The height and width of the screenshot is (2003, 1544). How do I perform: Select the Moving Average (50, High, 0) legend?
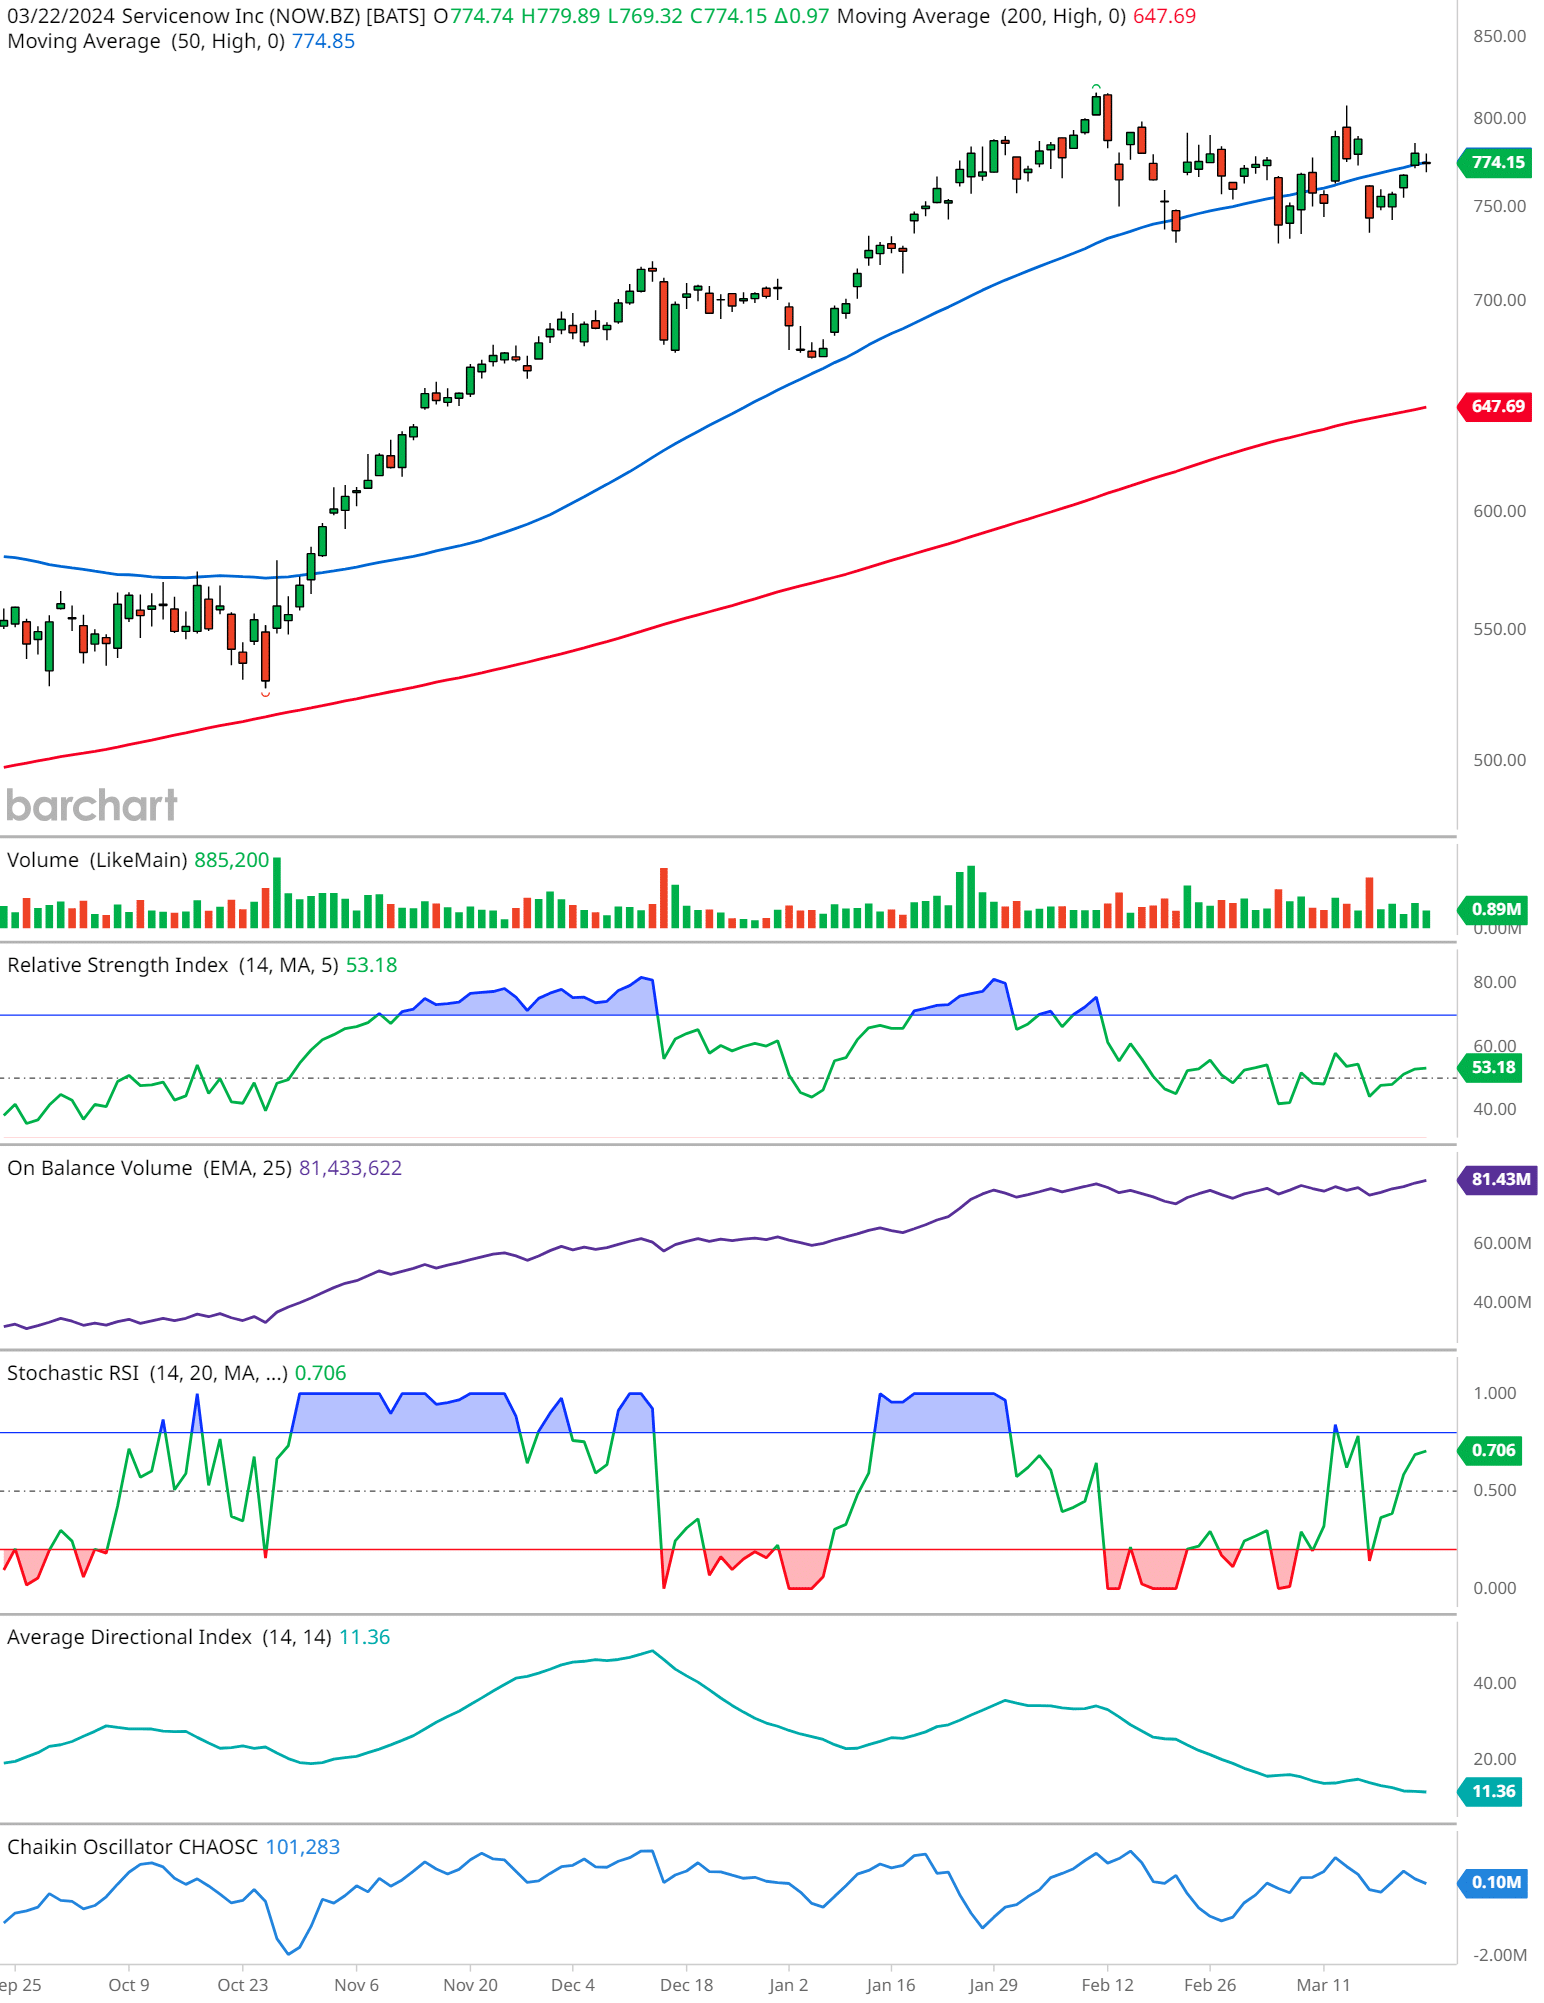(x=146, y=41)
